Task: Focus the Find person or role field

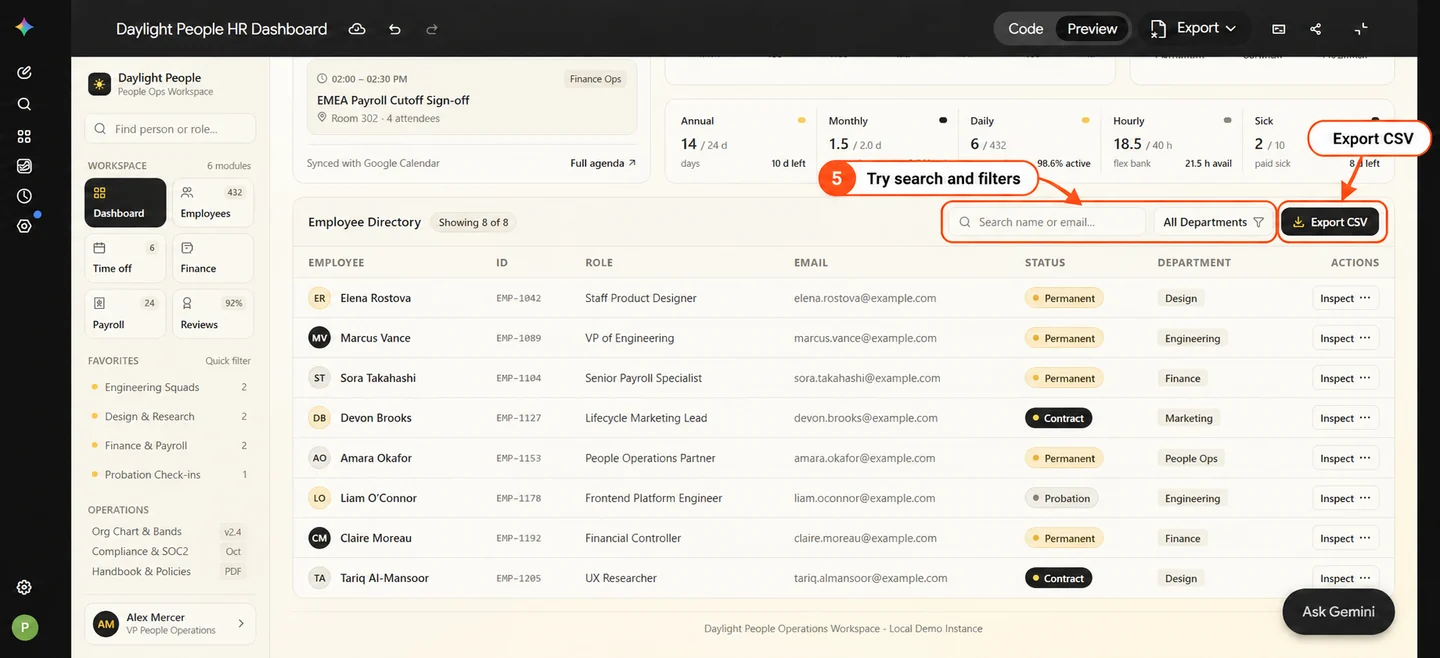Action: [170, 129]
